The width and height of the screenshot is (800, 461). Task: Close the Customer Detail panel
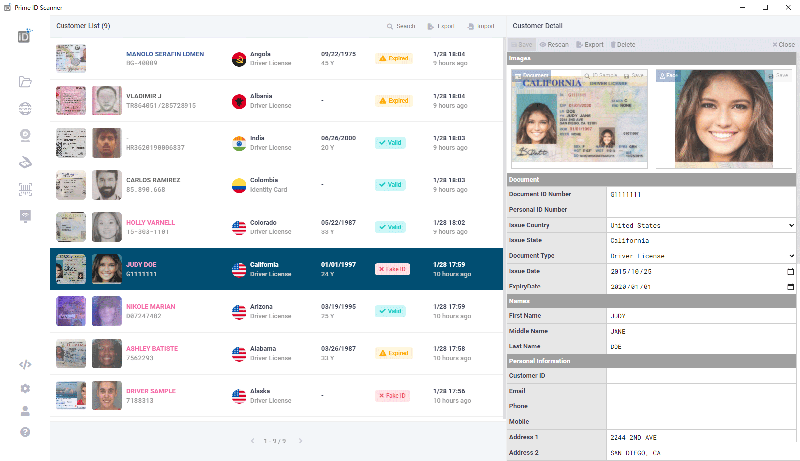point(784,44)
